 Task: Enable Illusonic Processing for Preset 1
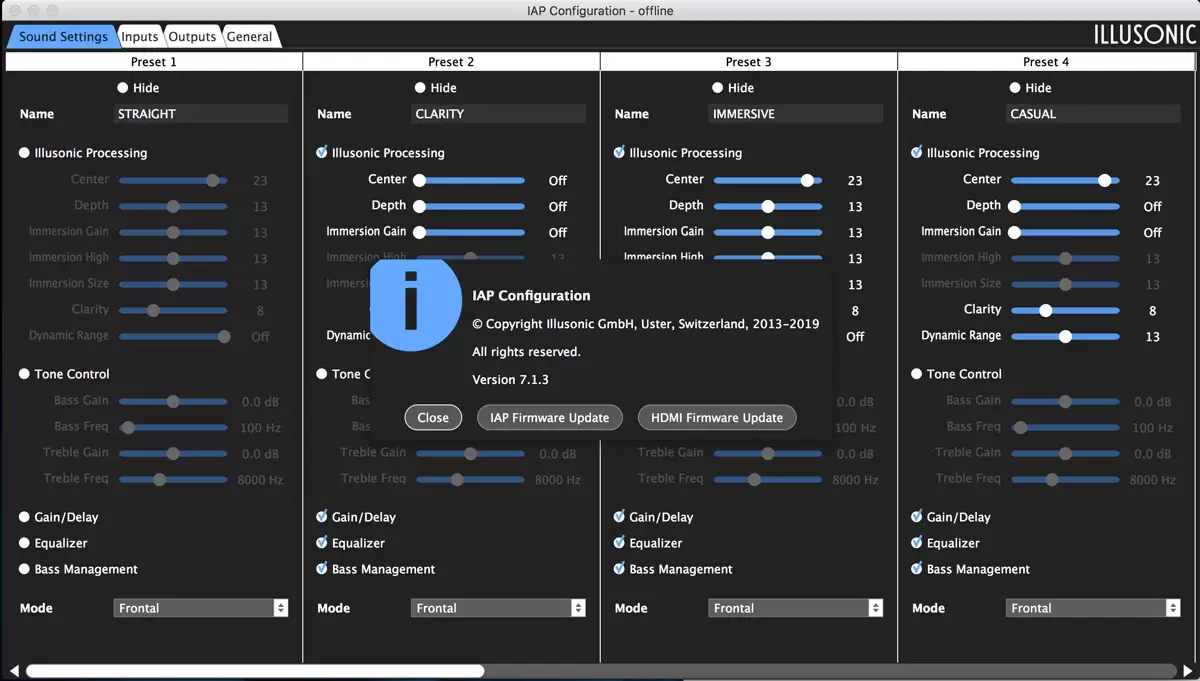(25, 153)
